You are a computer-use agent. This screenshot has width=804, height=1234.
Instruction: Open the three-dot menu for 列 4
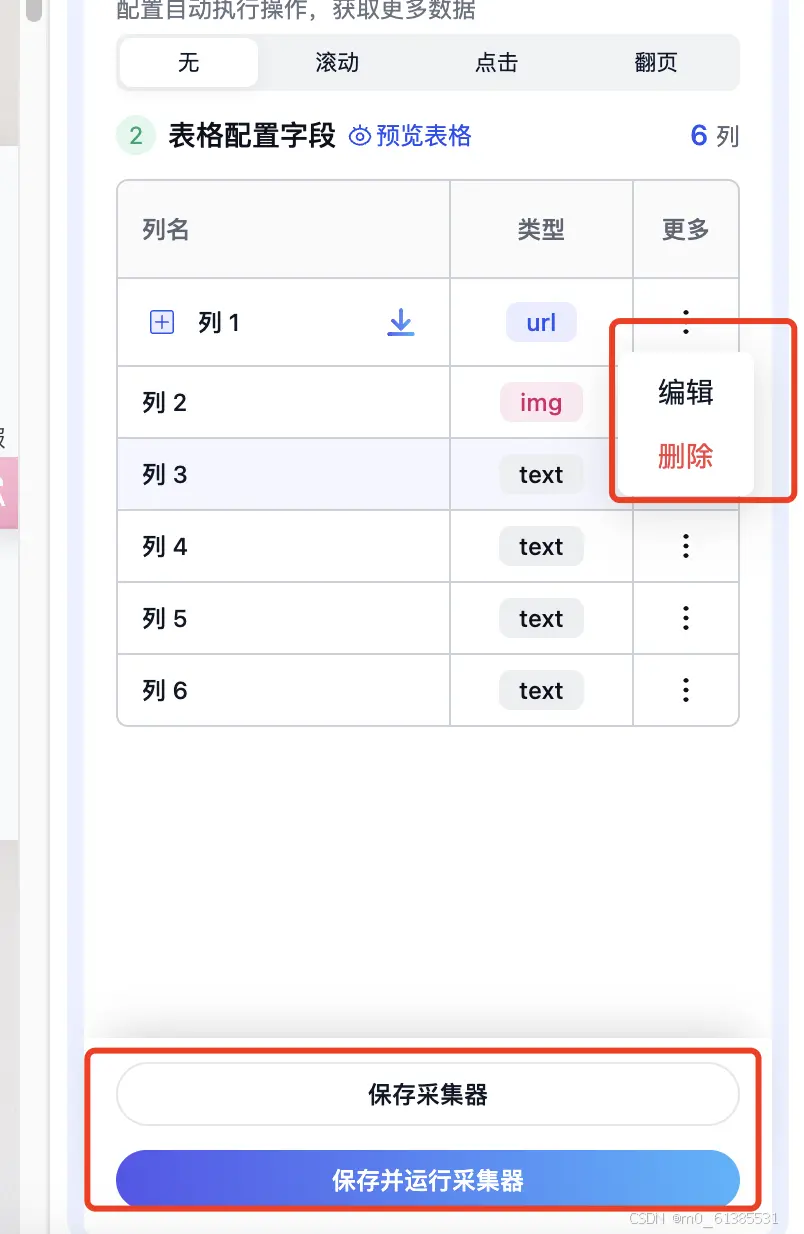685,546
